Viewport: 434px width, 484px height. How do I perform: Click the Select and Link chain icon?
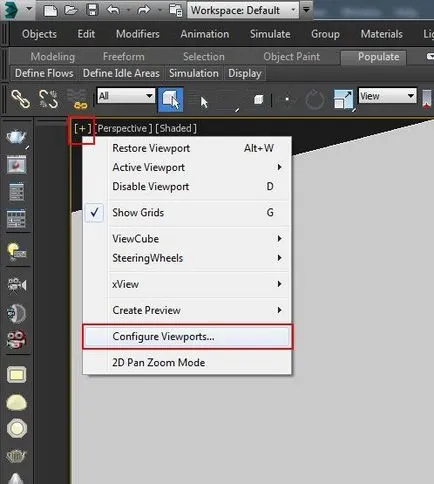click(x=20, y=99)
